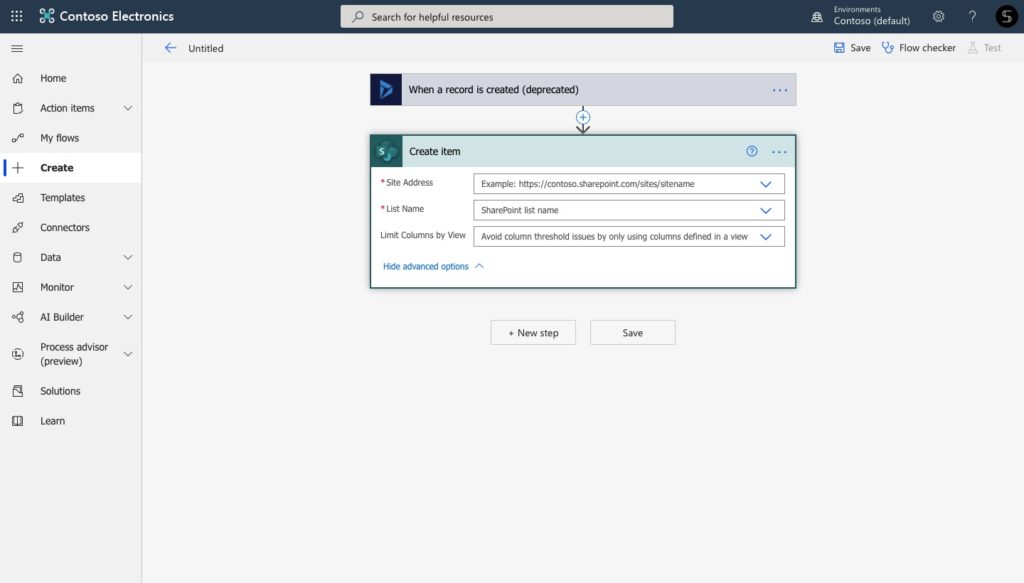Collapse the left navigation hamburger menu
1024x583 pixels.
pos(17,48)
